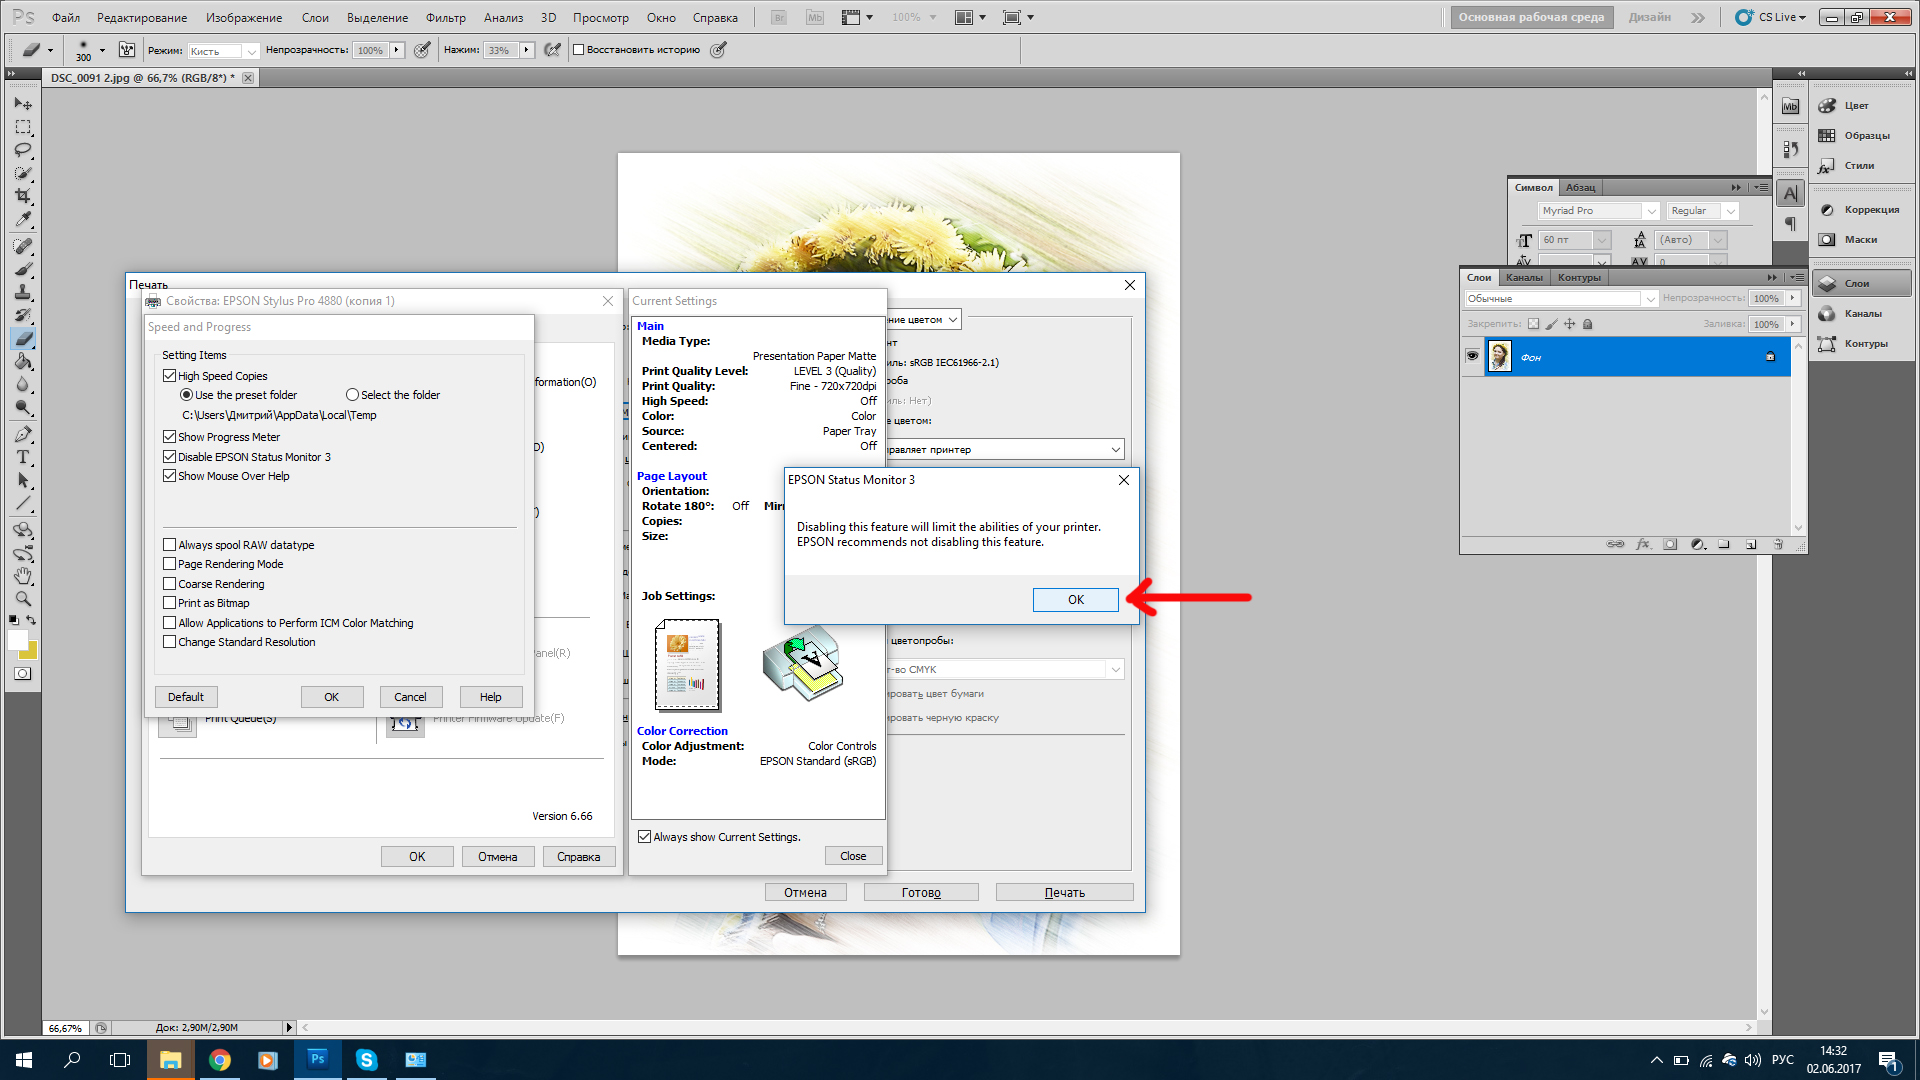Select the Hand tool
1920x1080 pixels.
[x=23, y=576]
